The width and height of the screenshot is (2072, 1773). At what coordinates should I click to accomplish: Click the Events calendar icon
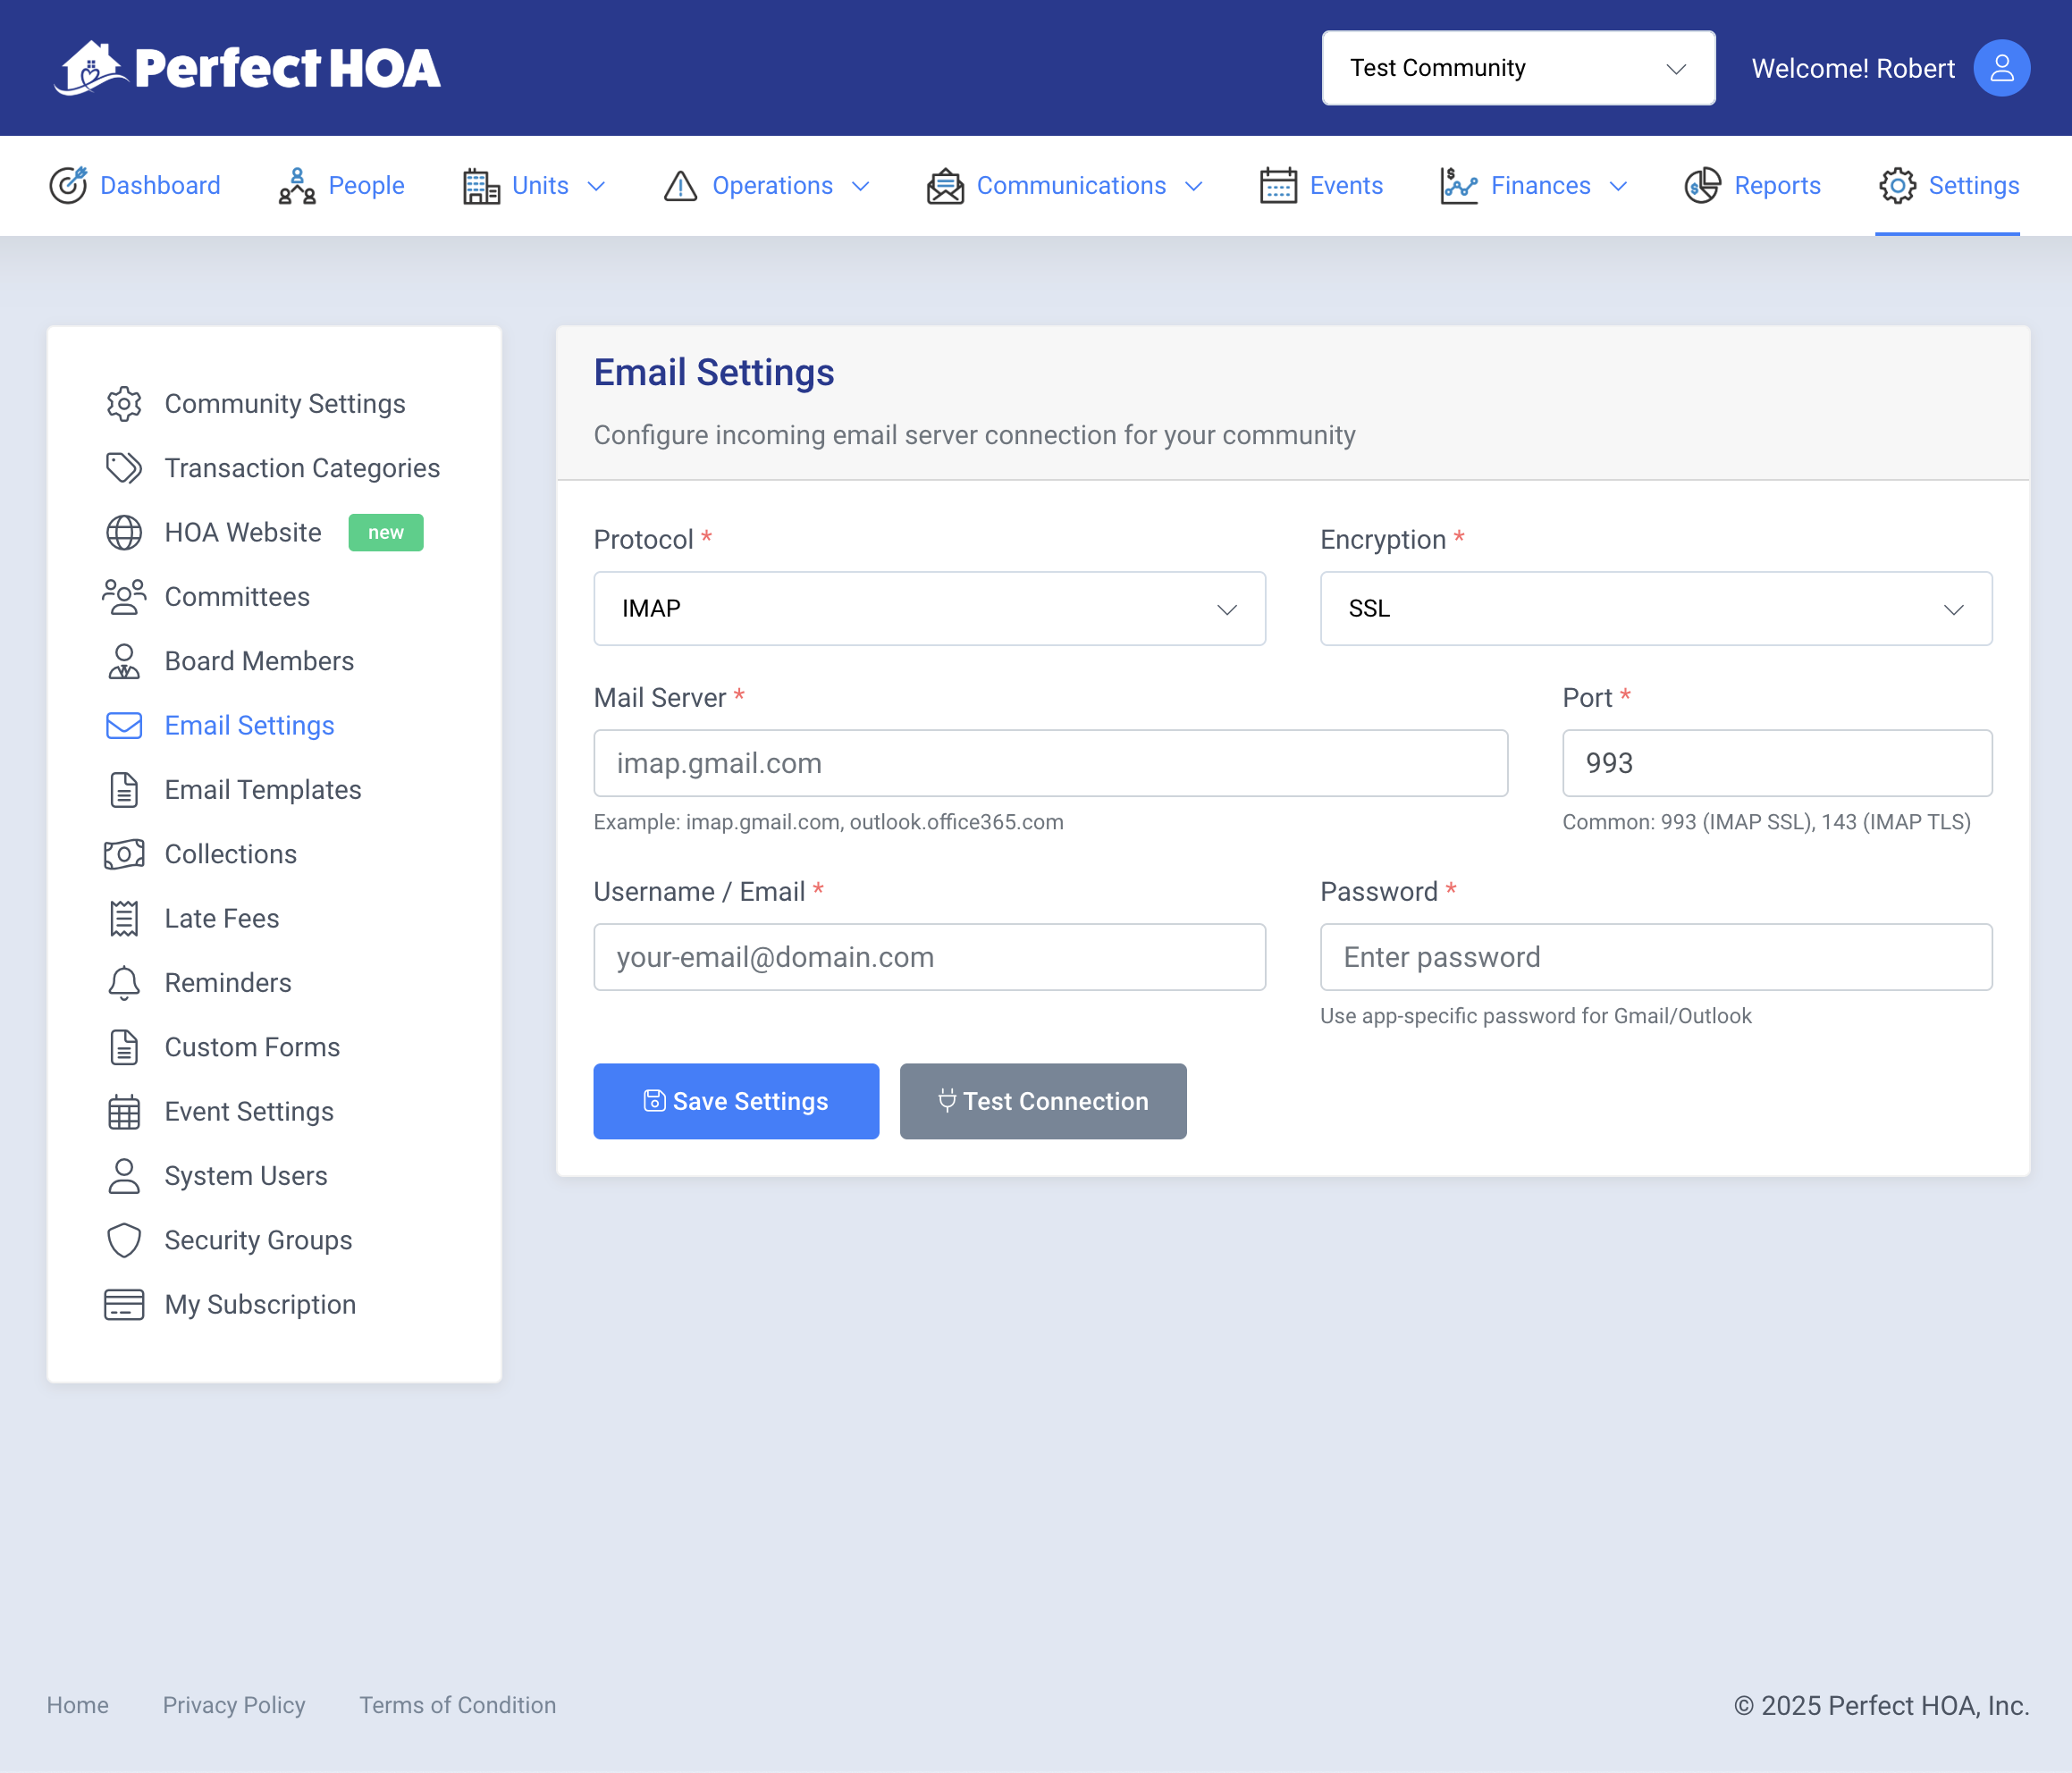1278,186
